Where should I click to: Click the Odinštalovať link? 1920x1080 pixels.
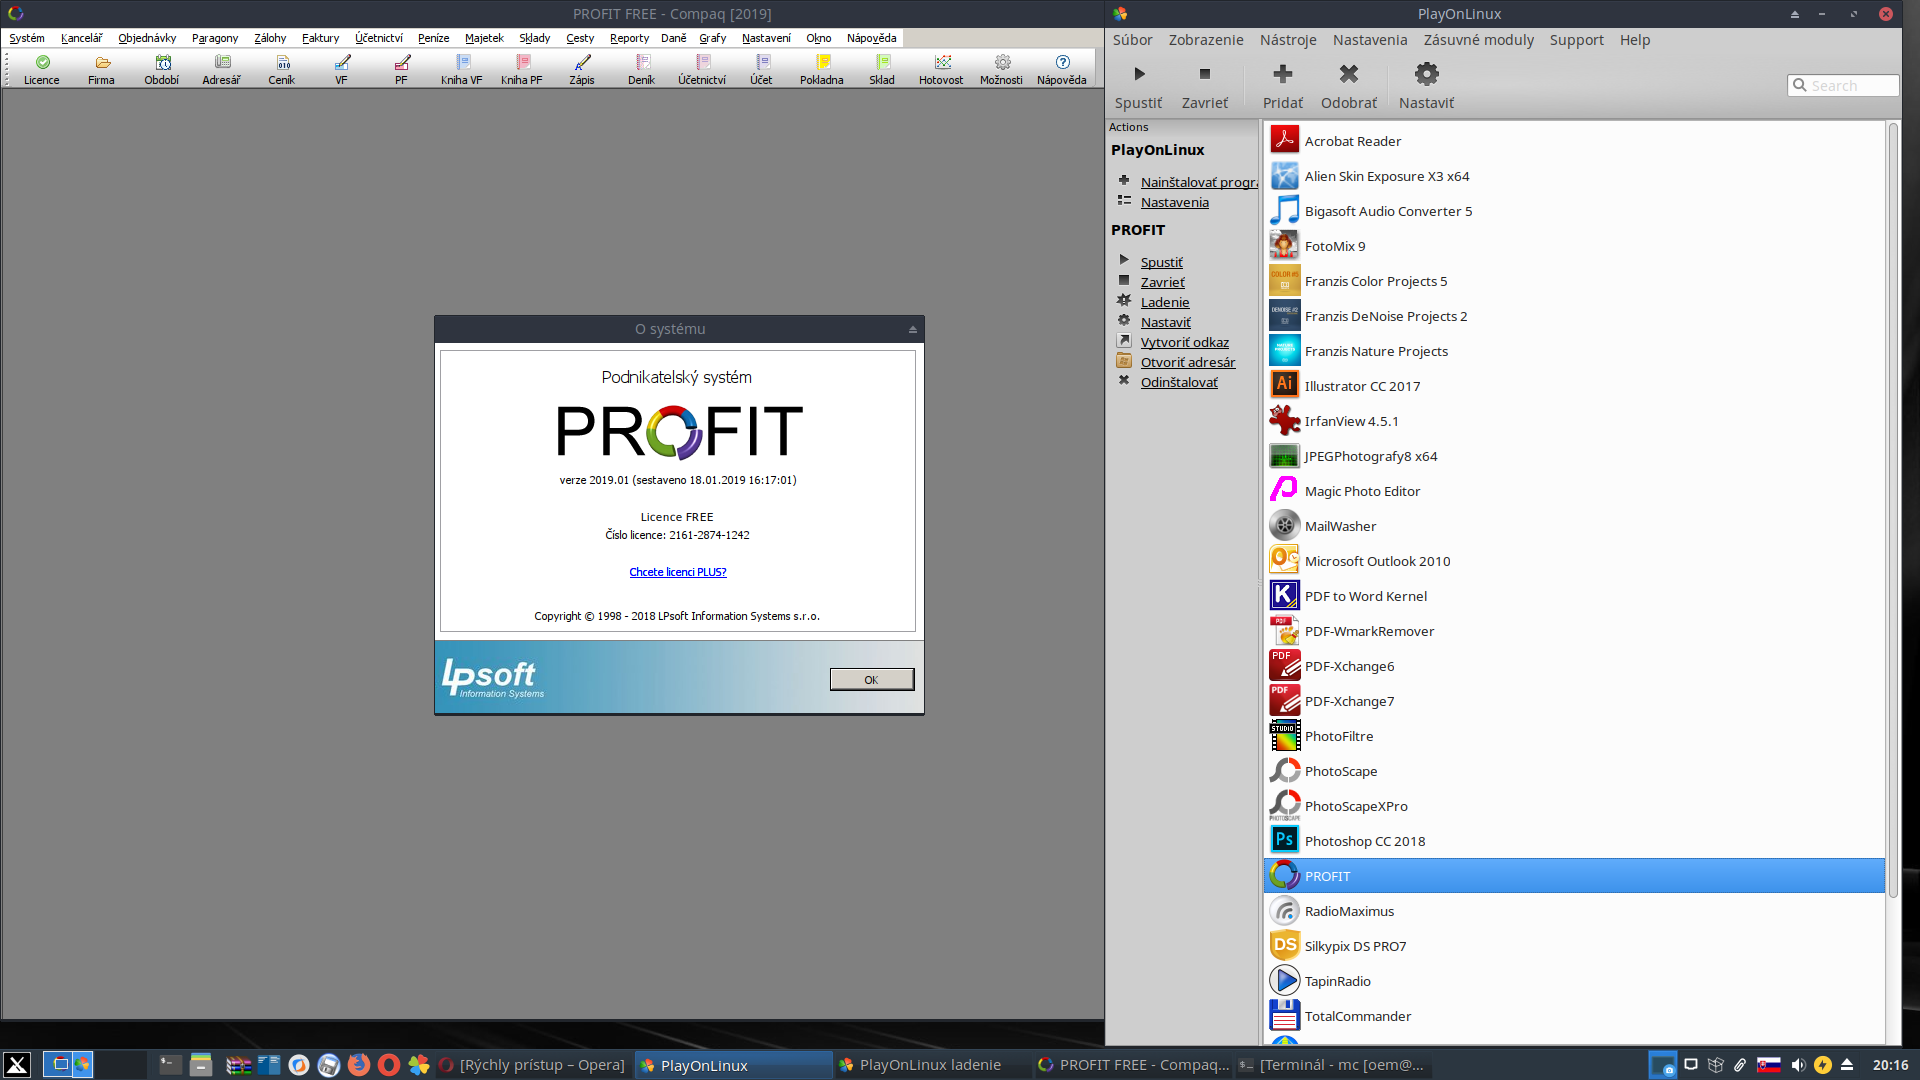(1179, 382)
